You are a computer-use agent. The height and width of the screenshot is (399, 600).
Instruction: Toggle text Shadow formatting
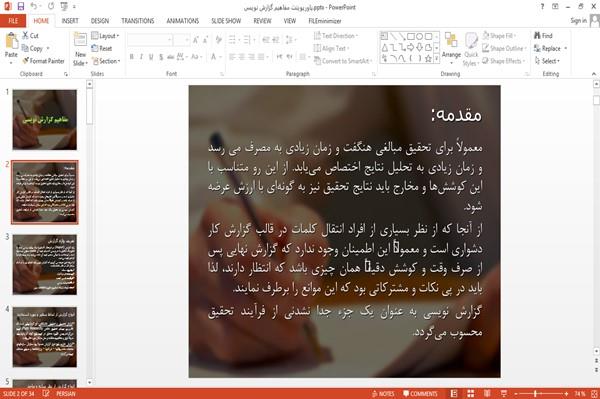coord(161,57)
